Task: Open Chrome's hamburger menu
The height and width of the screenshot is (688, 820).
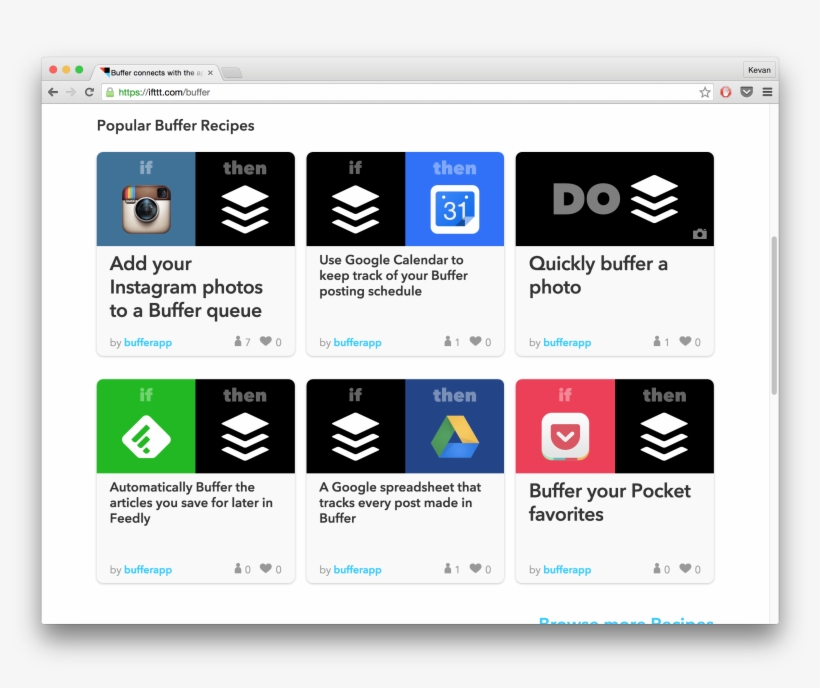Action: tap(766, 91)
